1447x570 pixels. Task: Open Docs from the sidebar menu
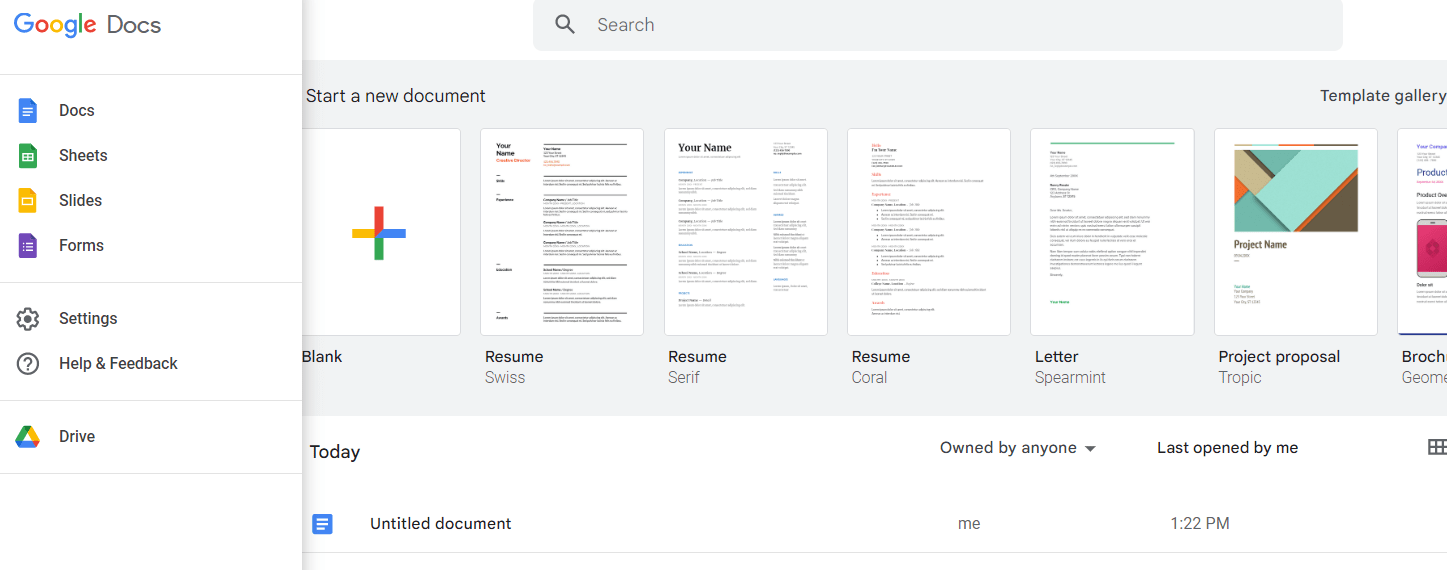click(151, 110)
